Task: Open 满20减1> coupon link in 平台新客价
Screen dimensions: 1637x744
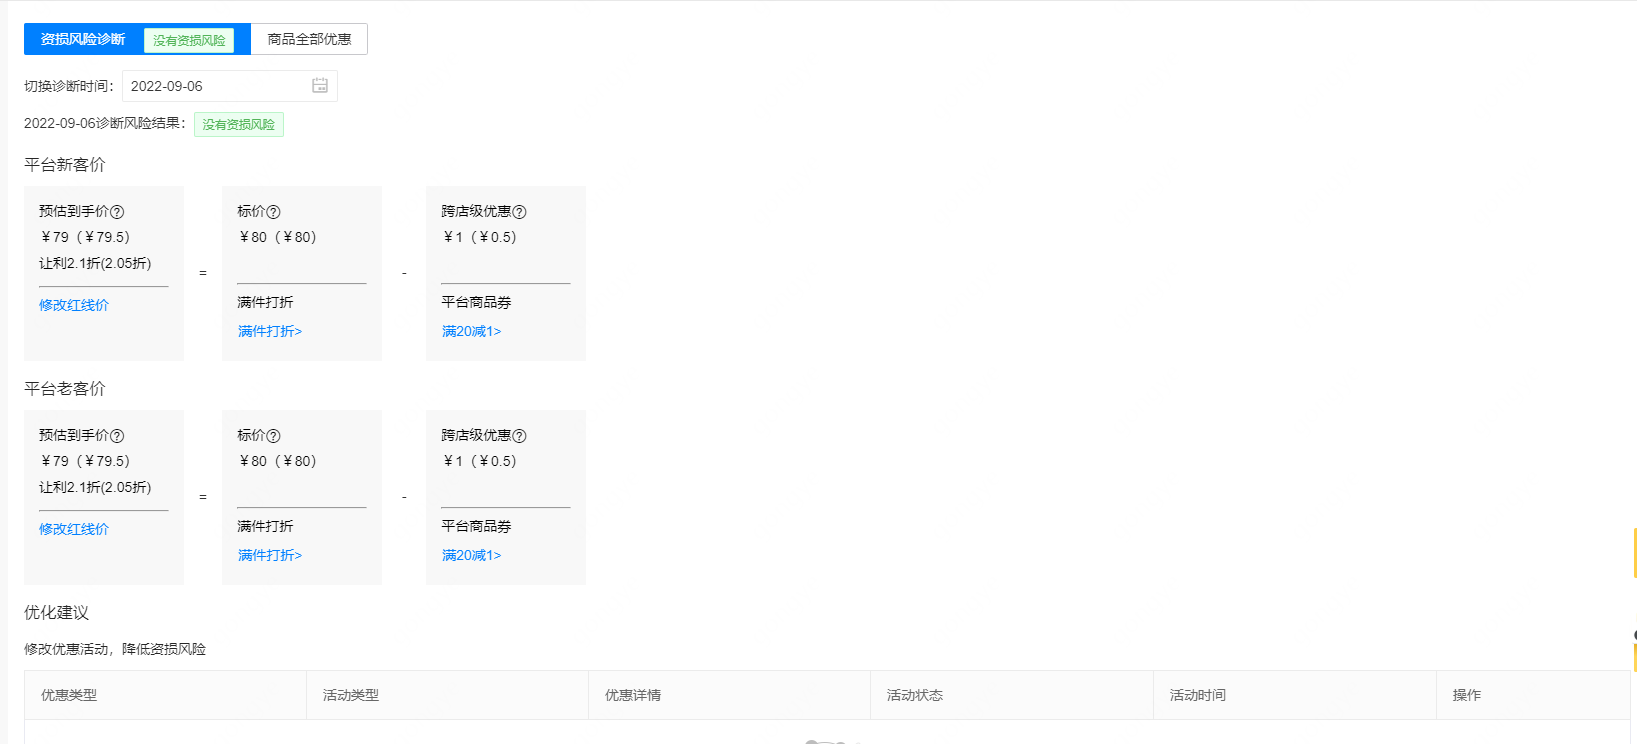Action: 471,331
